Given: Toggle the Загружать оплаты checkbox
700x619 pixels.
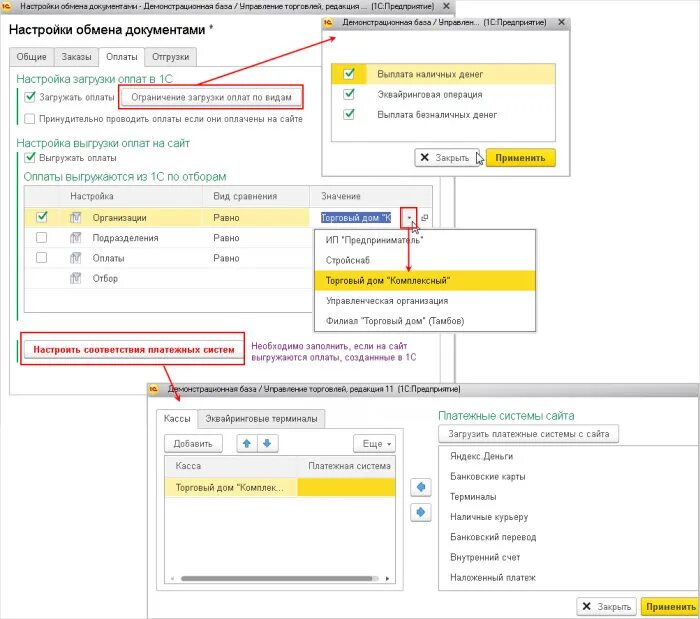Looking at the screenshot, I should 30,97.
